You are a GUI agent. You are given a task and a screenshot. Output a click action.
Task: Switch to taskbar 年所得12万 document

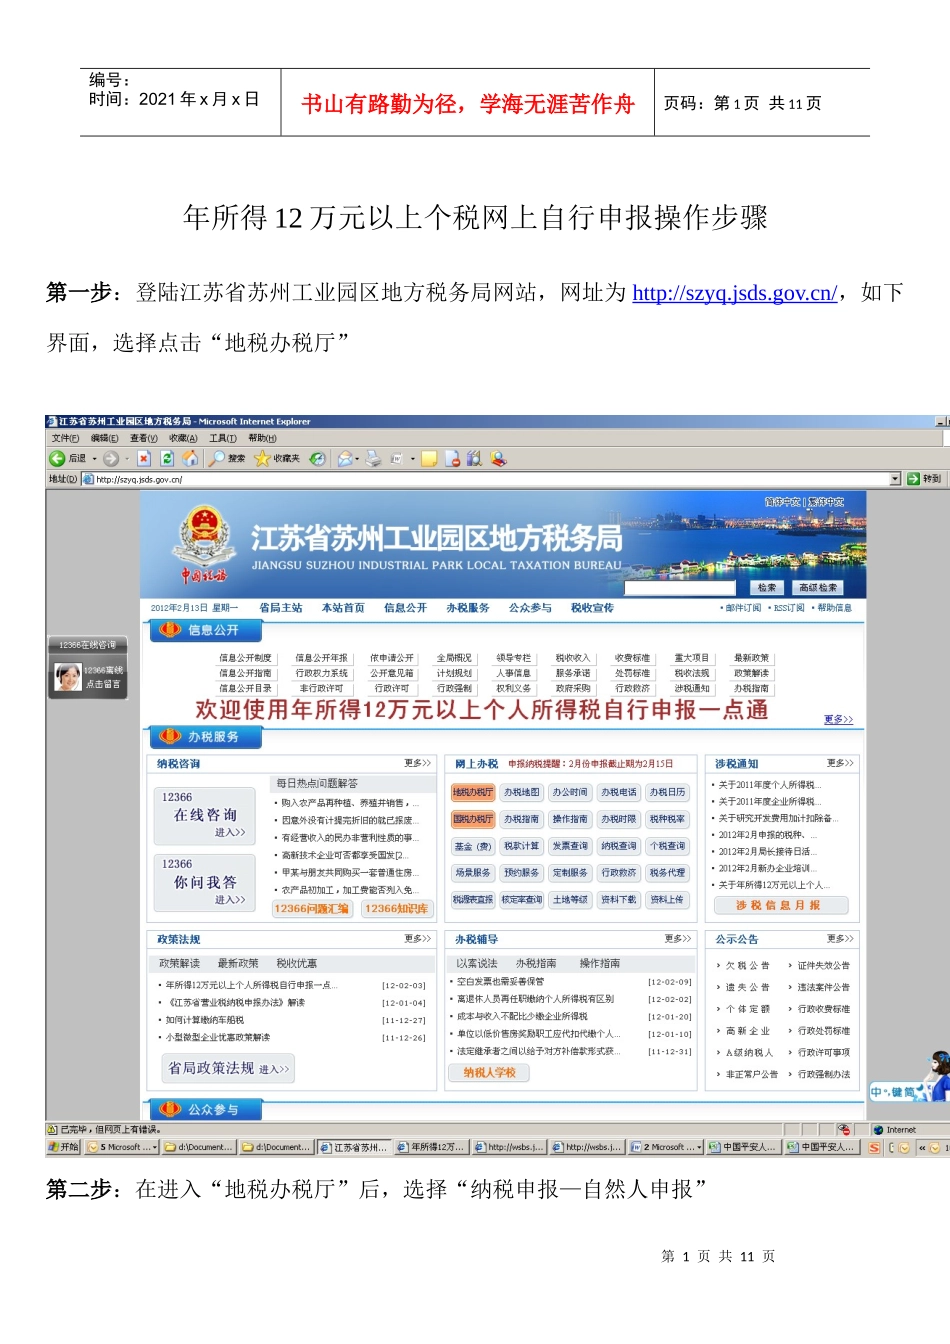[x=431, y=1147]
